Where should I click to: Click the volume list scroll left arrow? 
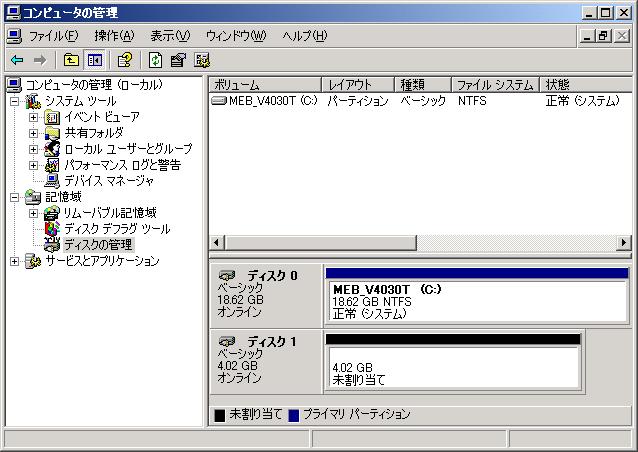(x=216, y=243)
